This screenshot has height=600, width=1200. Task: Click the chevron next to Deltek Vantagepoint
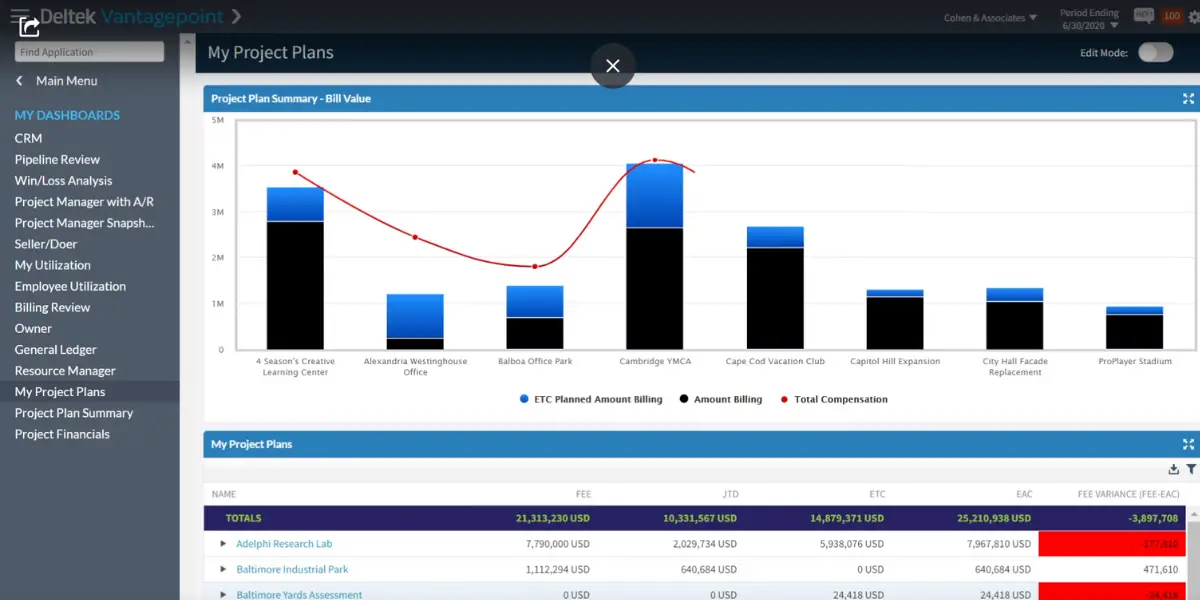click(236, 16)
